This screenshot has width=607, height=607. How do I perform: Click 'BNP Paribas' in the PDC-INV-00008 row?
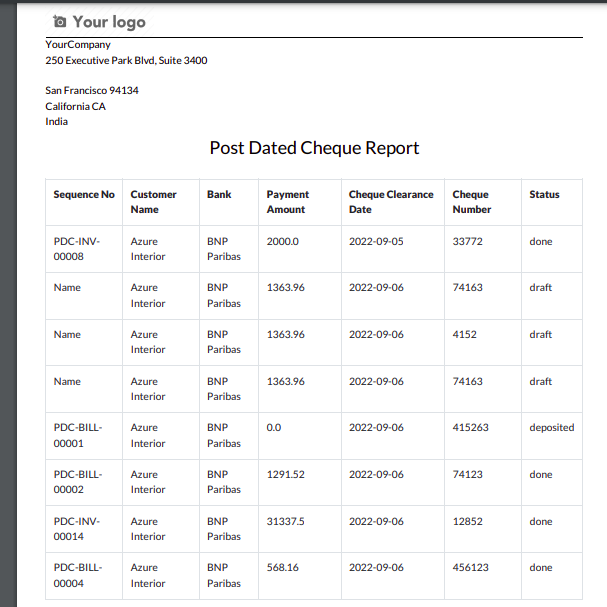pos(224,249)
